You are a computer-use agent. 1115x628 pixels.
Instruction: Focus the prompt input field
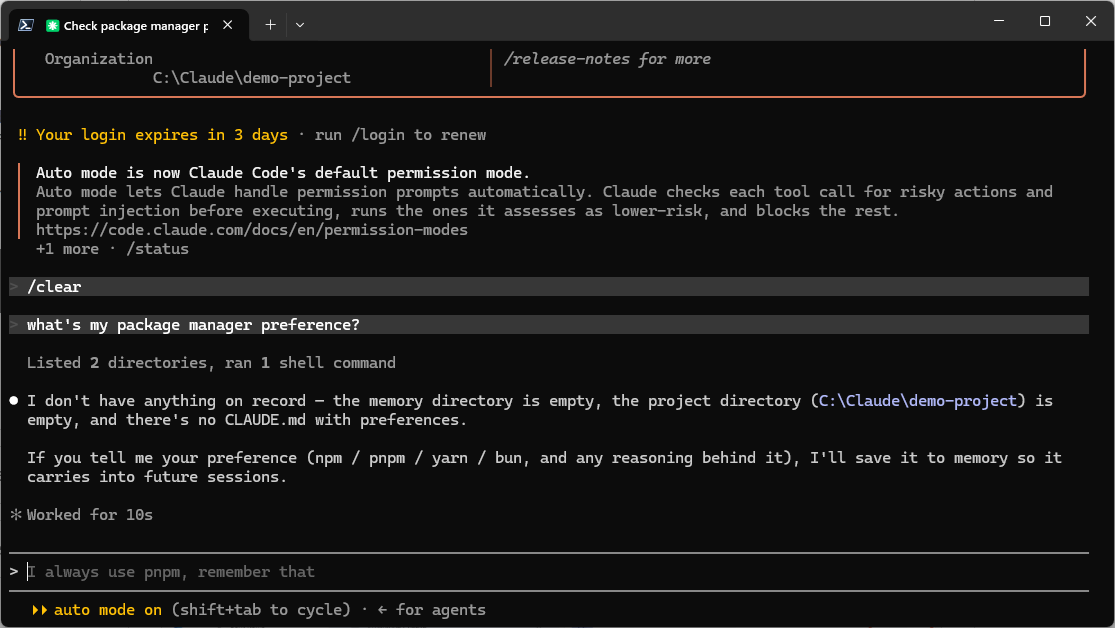coord(549,572)
